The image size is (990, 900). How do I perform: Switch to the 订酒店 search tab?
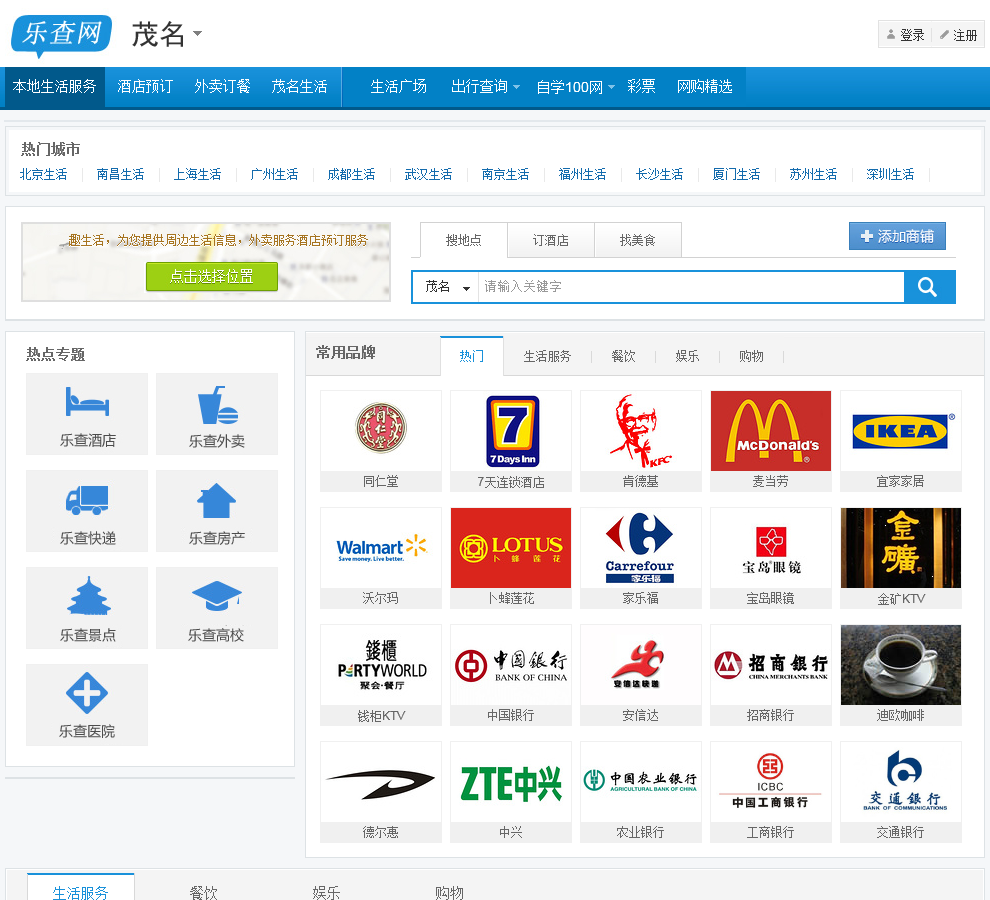(551, 240)
